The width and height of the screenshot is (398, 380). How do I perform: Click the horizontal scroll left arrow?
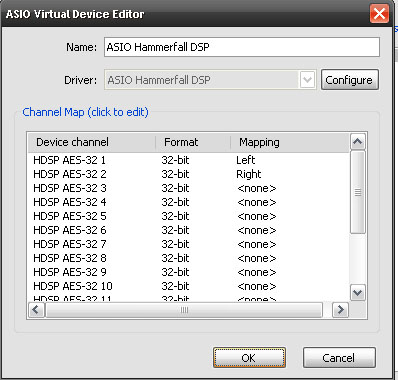pyautogui.click(x=36, y=310)
